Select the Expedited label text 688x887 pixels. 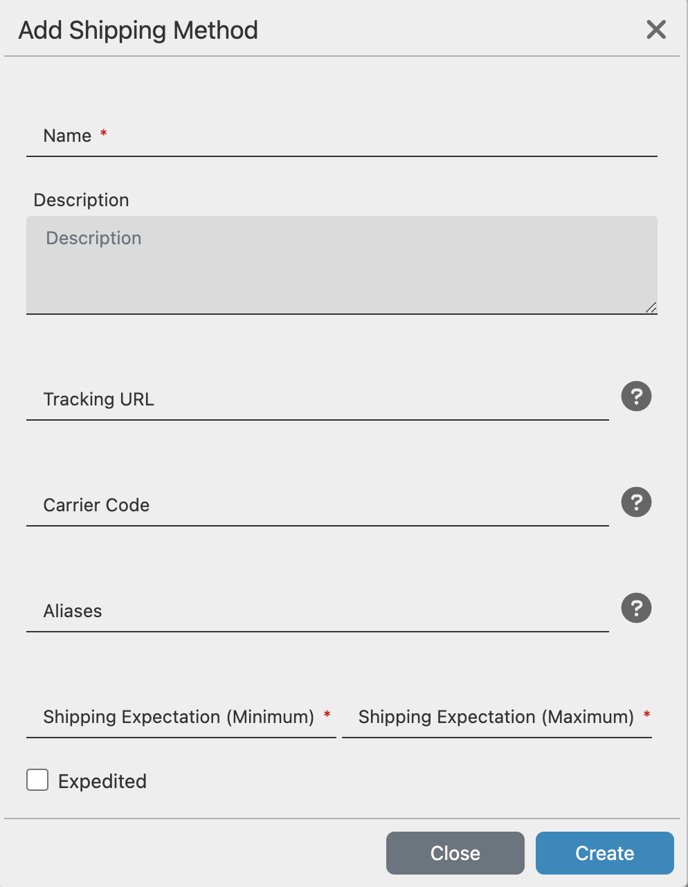tap(102, 781)
